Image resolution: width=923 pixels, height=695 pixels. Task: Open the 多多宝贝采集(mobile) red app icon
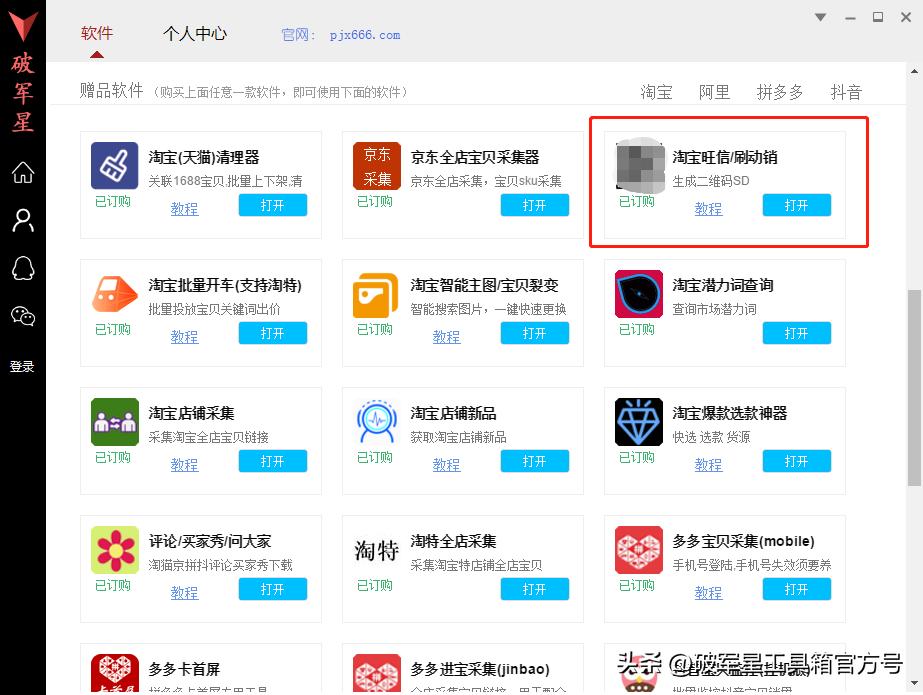click(637, 550)
